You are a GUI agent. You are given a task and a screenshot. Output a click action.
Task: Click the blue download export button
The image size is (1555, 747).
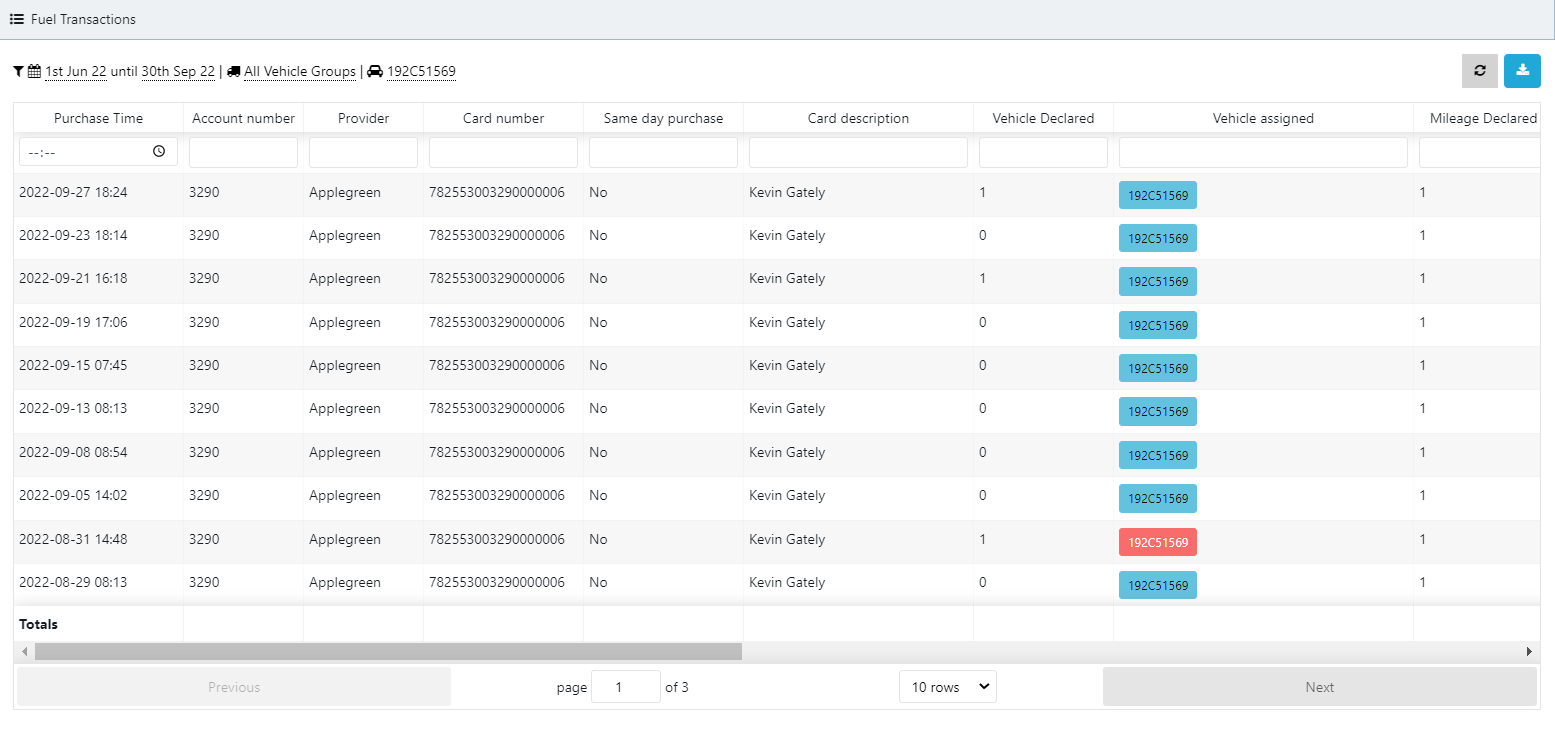1522,71
